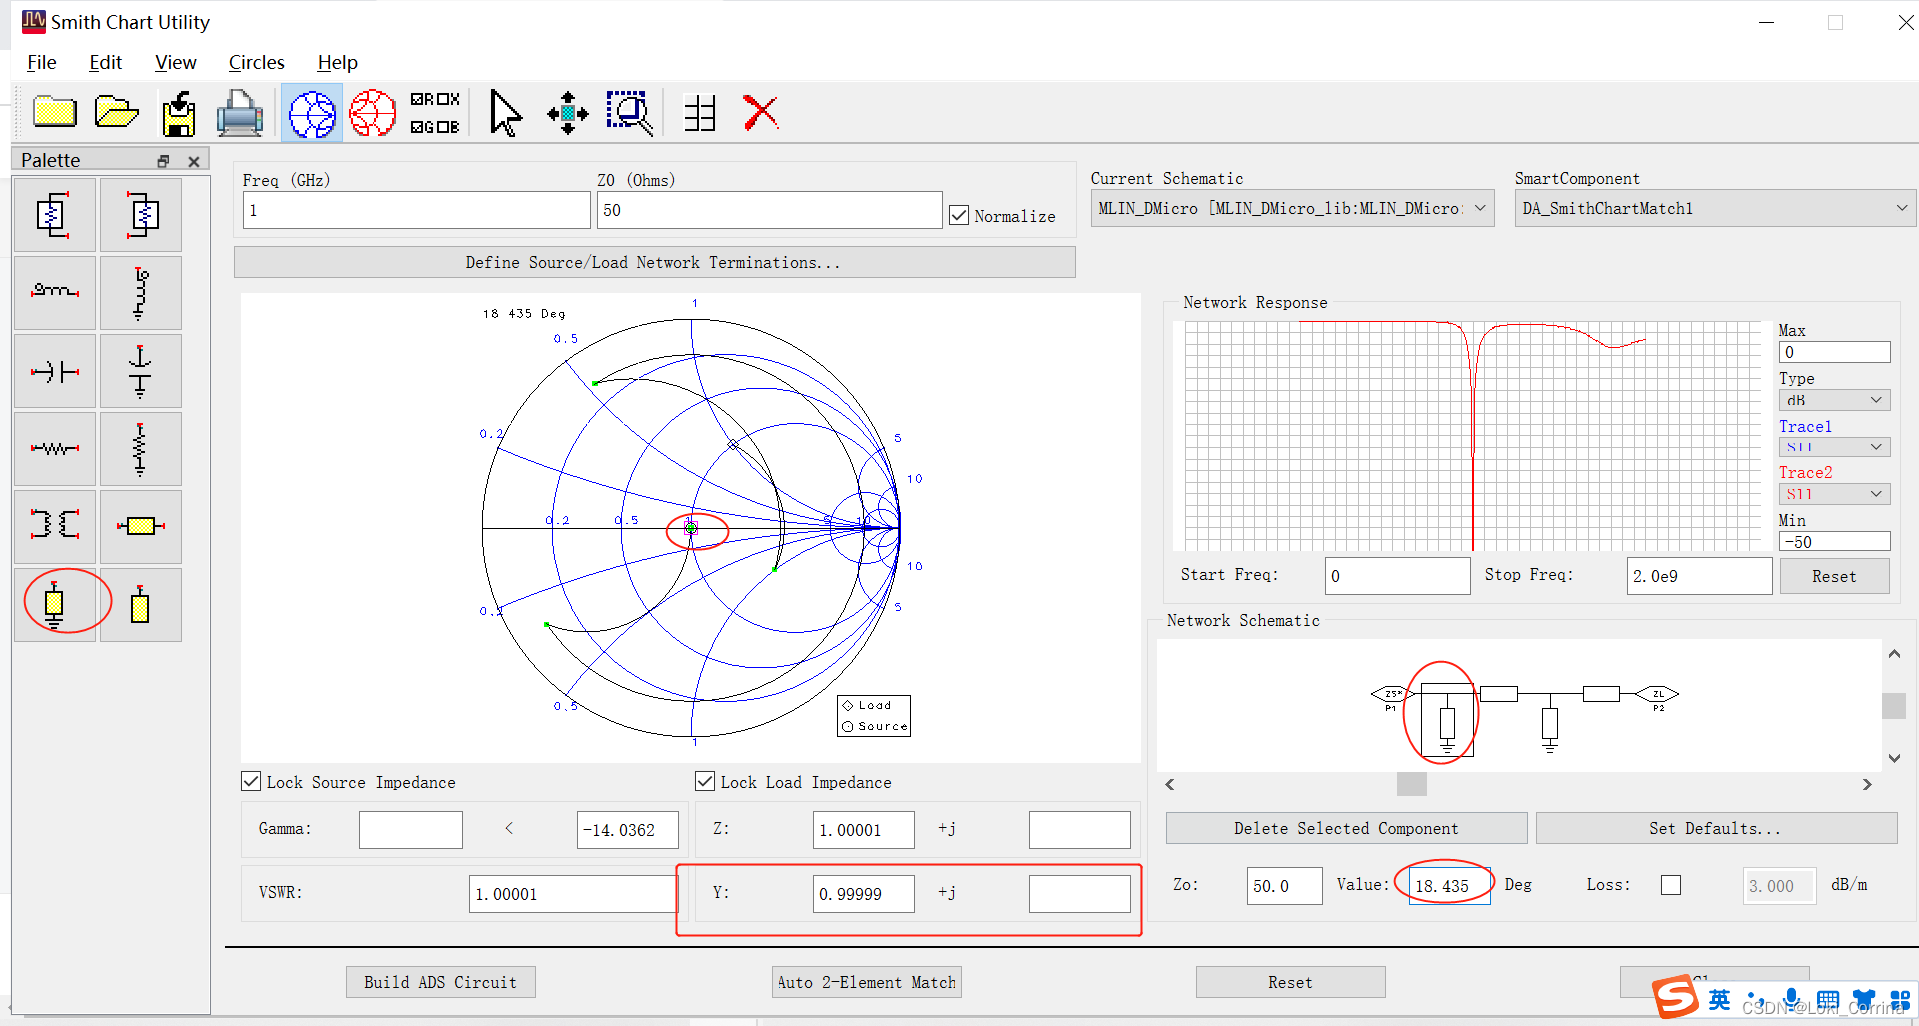The image size is (1919, 1026).
Task: Close the Palette panel
Action: (x=194, y=161)
